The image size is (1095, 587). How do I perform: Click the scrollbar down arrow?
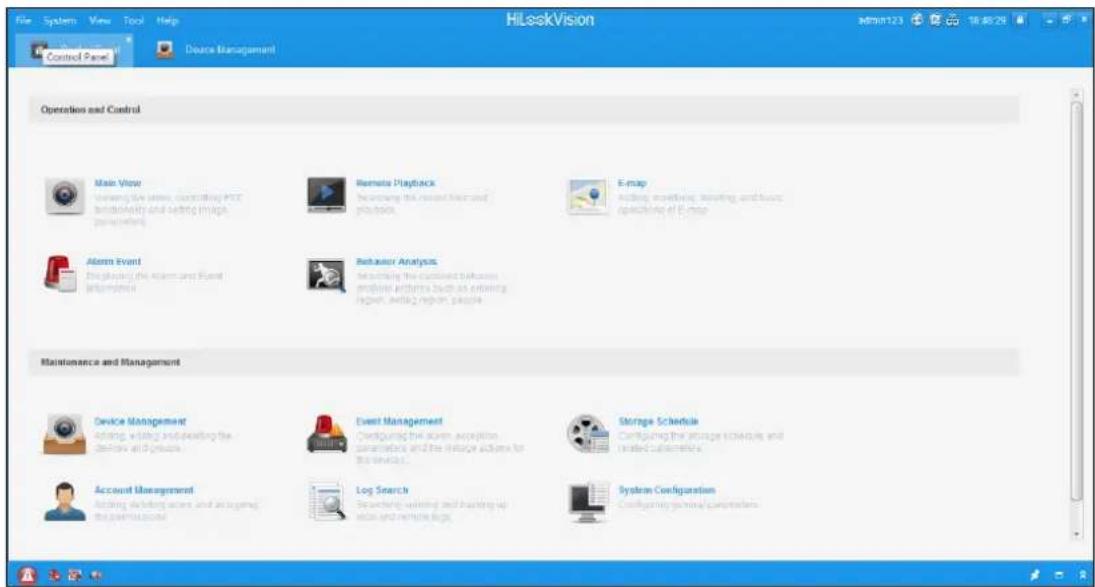(1076, 534)
